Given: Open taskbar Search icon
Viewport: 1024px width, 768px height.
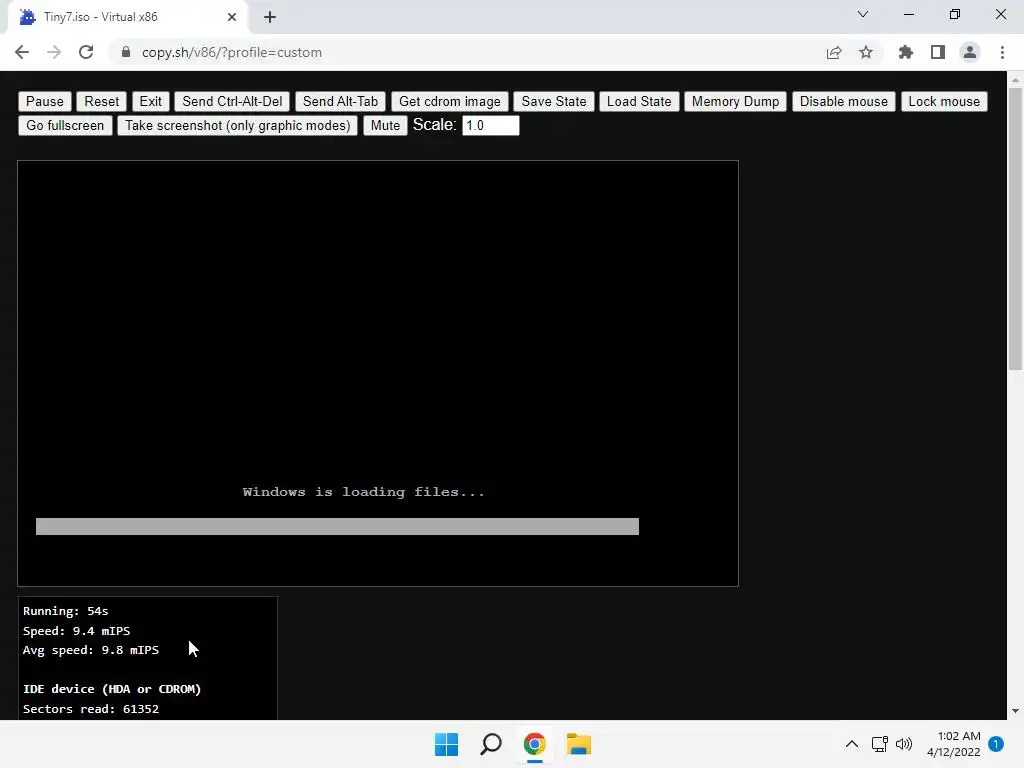Looking at the screenshot, I should click(490, 744).
